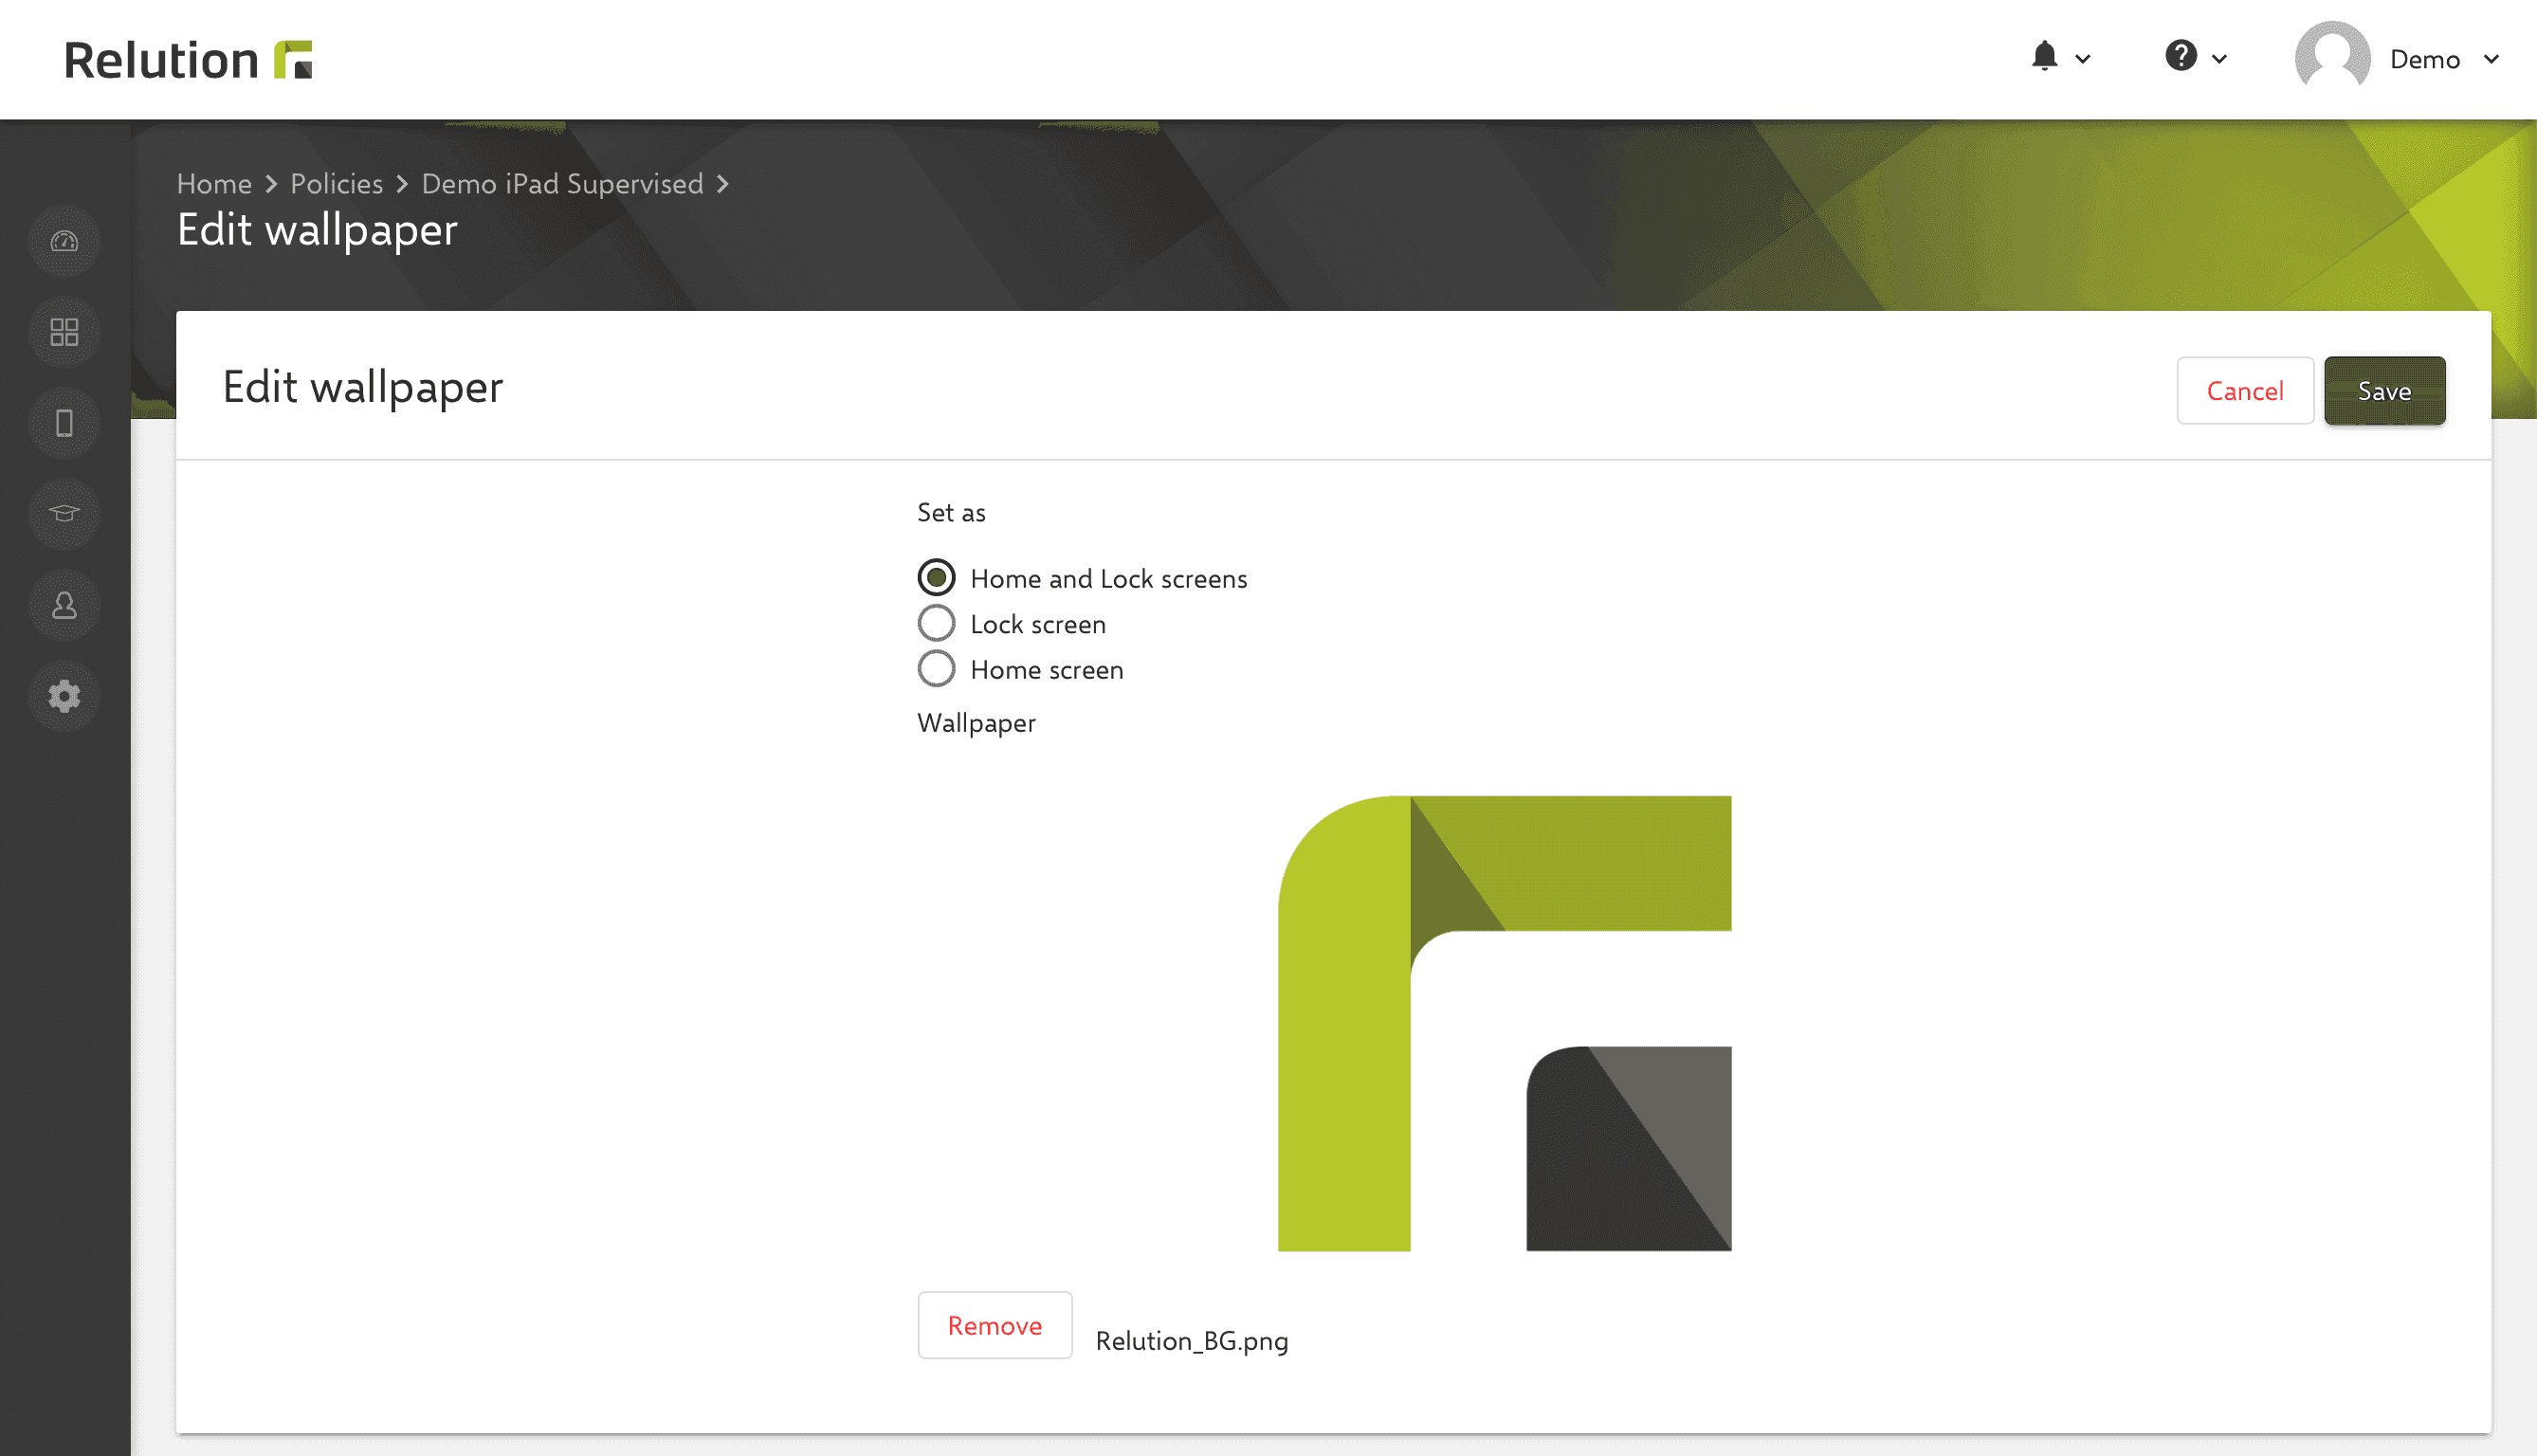
Task: Select Lock screen only radio button
Action: (x=936, y=622)
